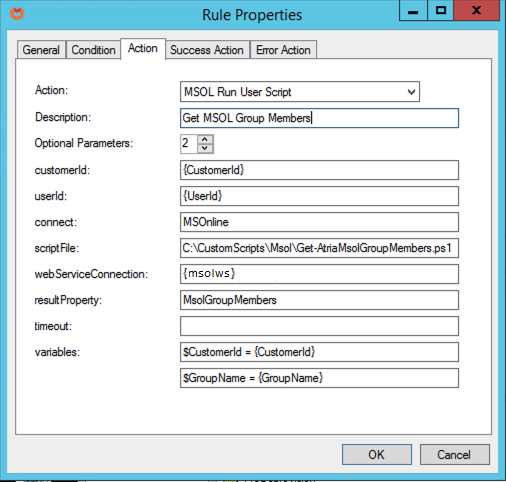Click the empty timeout field
Viewport: 506px width, 482px height.
point(319,326)
